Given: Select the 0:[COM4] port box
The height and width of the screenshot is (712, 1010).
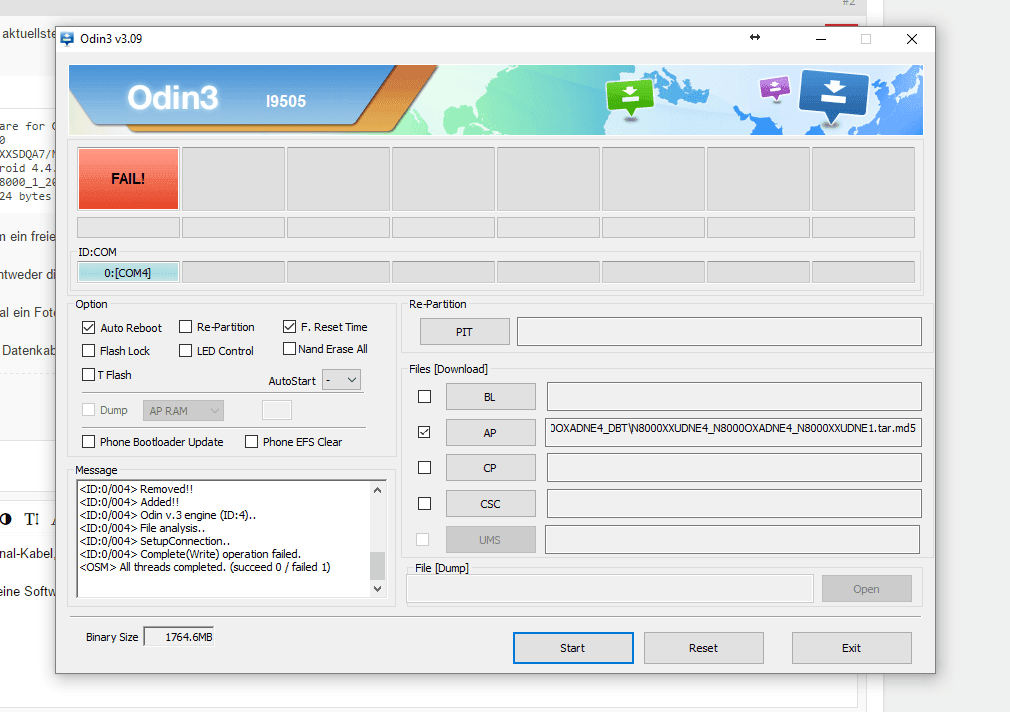Looking at the screenshot, I should (x=128, y=273).
